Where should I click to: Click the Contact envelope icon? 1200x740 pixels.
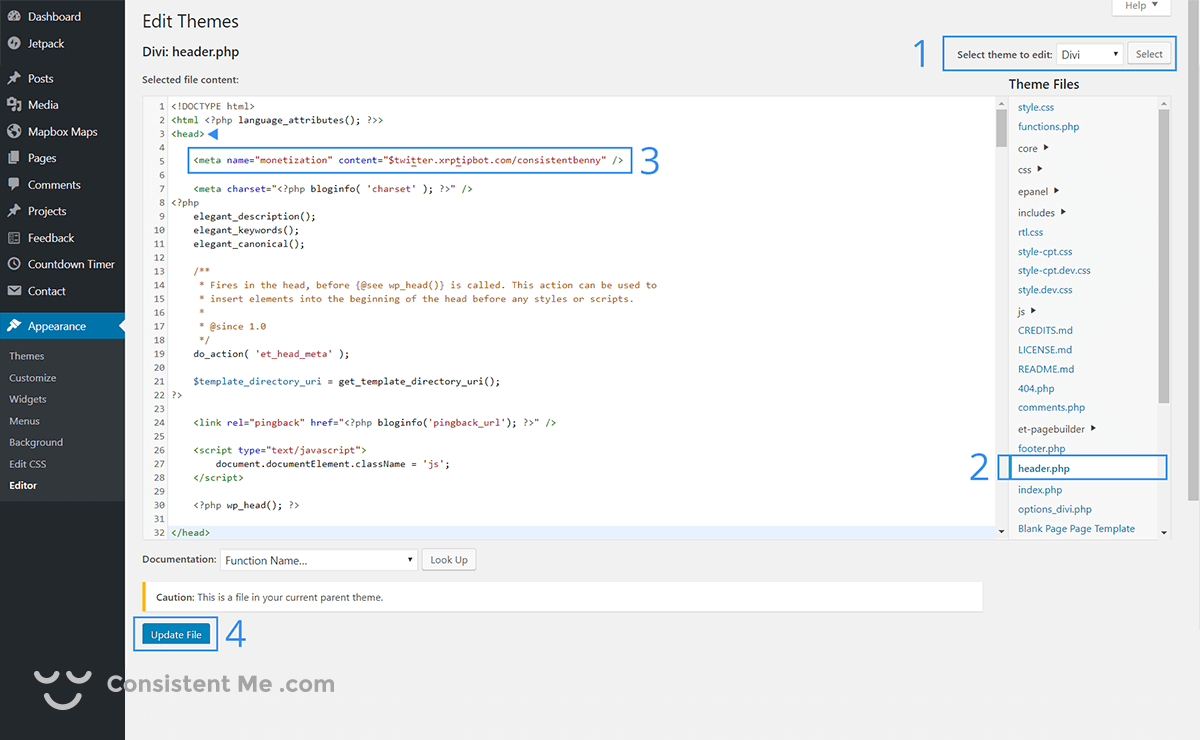tap(14, 291)
